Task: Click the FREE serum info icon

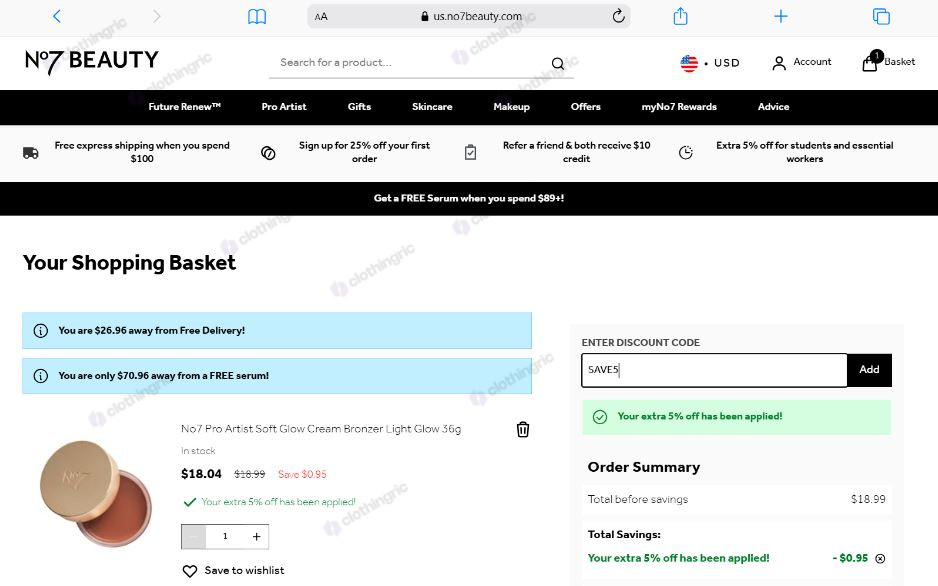Action: coord(41,376)
